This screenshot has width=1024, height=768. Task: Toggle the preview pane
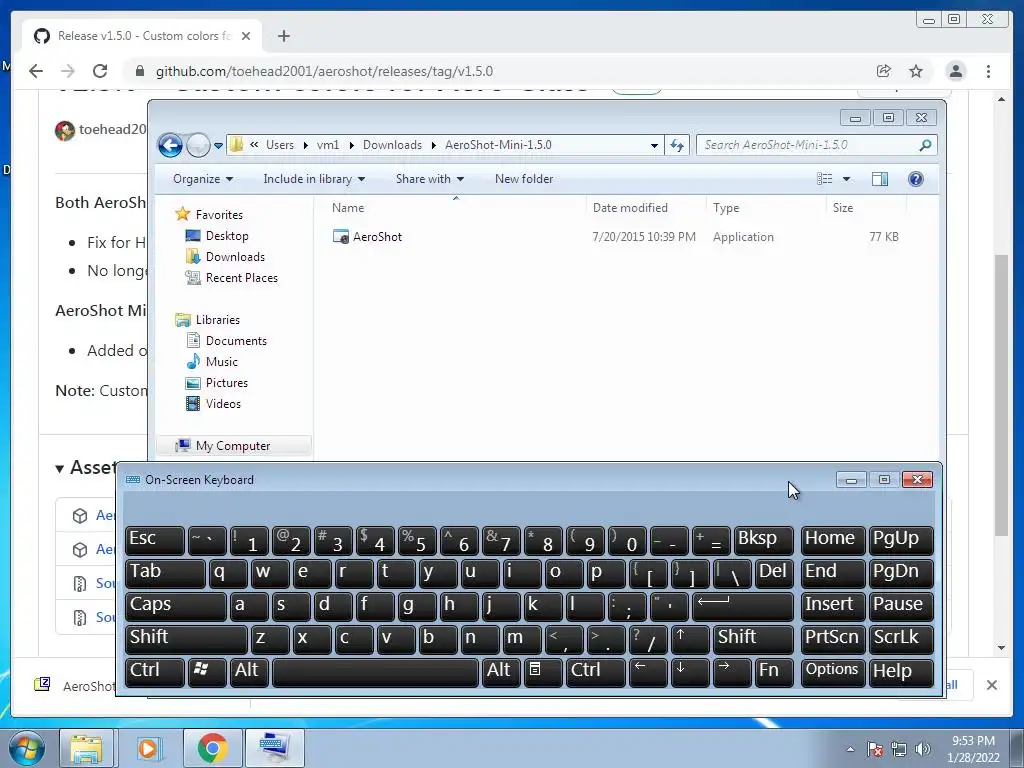[880, 179]
